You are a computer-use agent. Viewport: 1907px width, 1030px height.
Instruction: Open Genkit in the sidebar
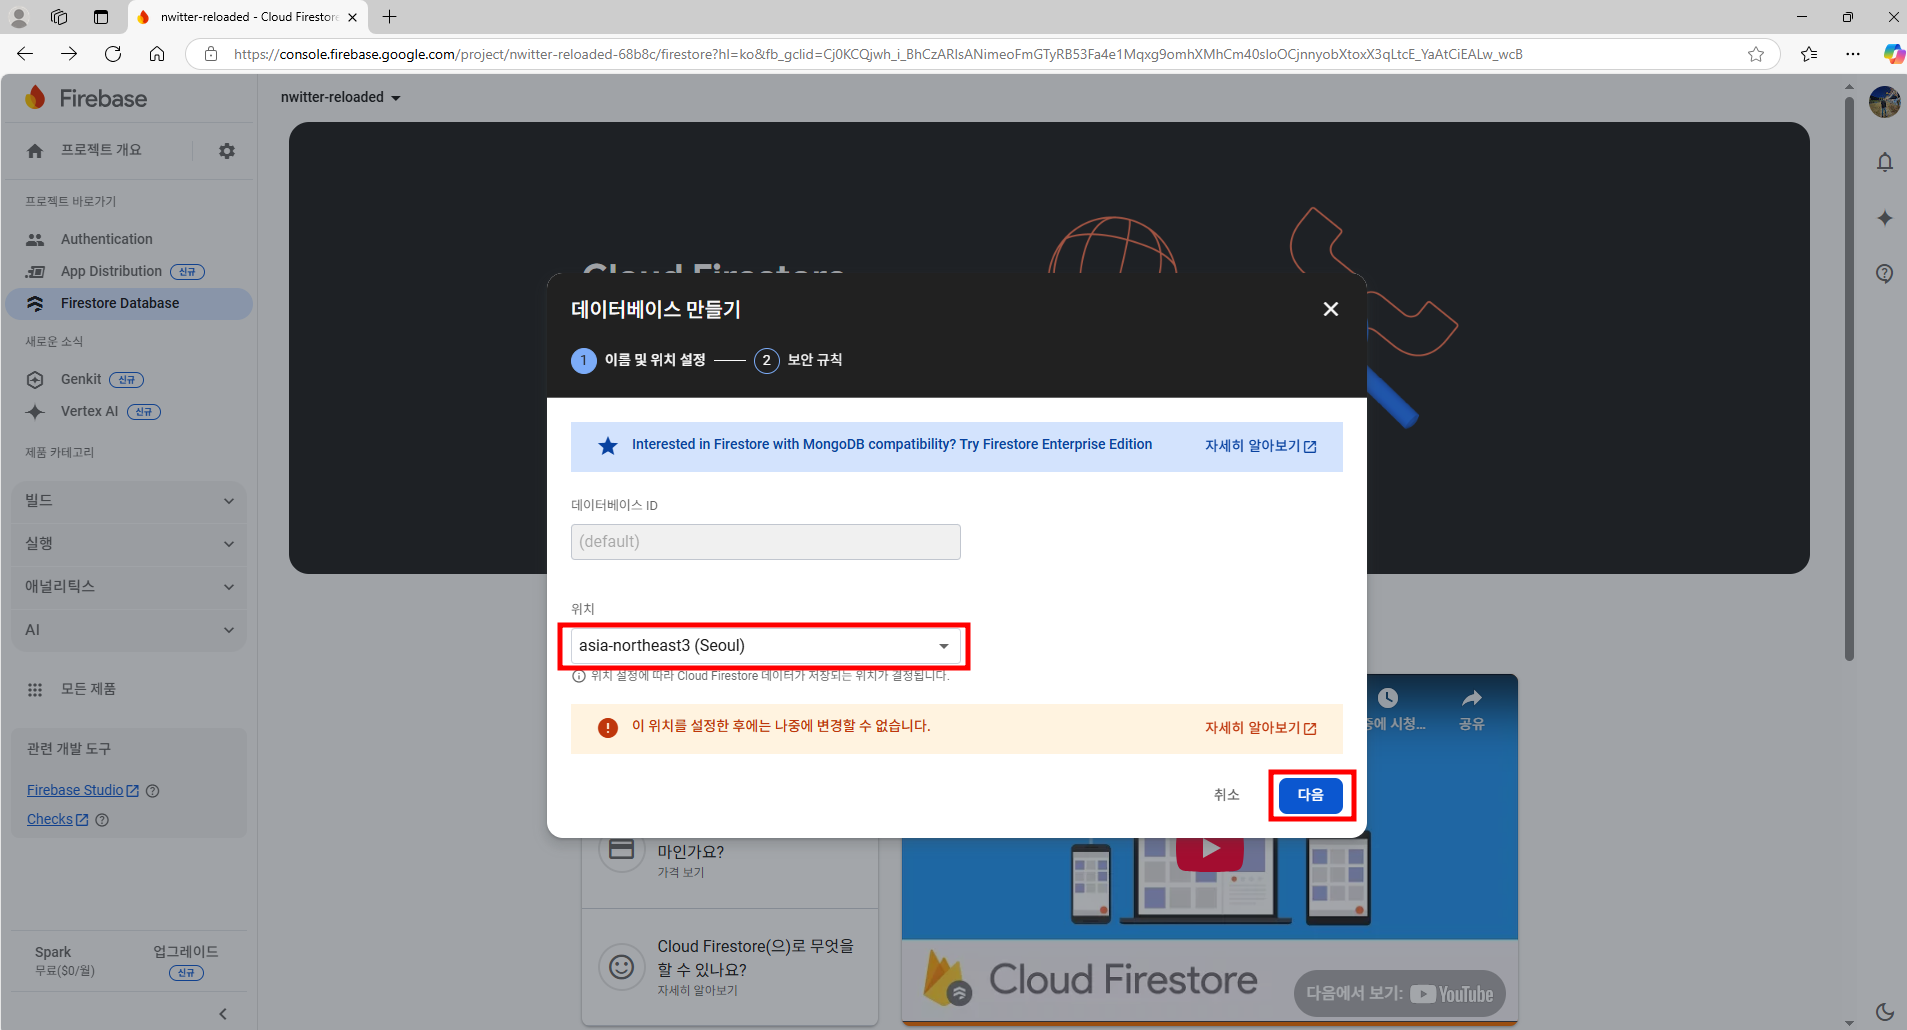pyautogui.click(x=81, y=379)
